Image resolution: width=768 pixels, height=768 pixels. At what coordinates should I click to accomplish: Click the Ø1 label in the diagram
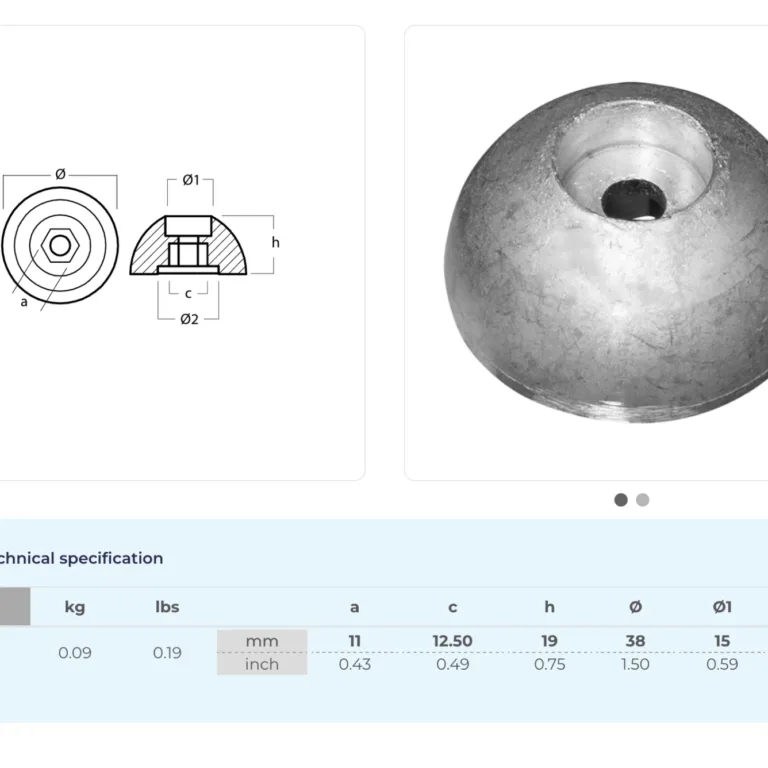pyautogui.click(x=190, y=180)
